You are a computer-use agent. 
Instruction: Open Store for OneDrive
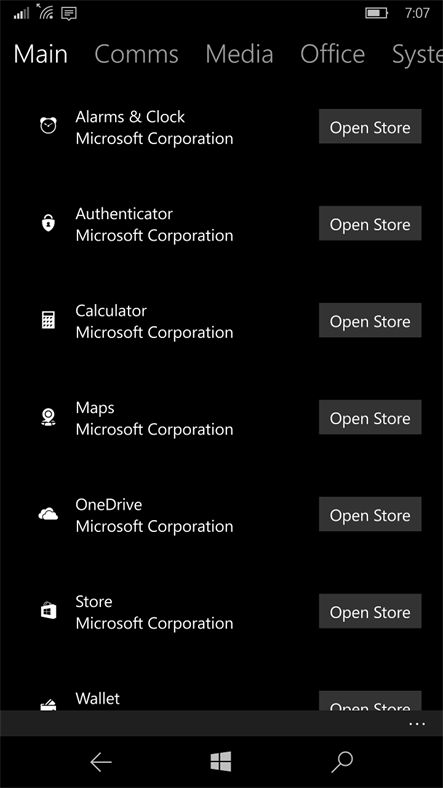point(370,514)
